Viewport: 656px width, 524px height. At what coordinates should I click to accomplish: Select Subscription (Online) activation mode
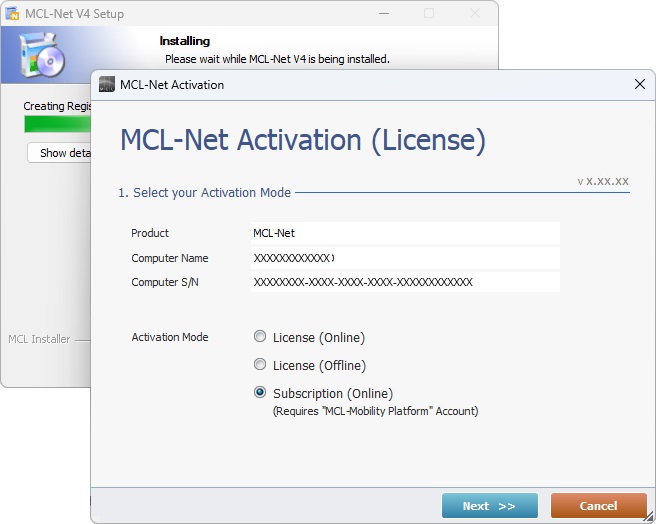point(260,393)
